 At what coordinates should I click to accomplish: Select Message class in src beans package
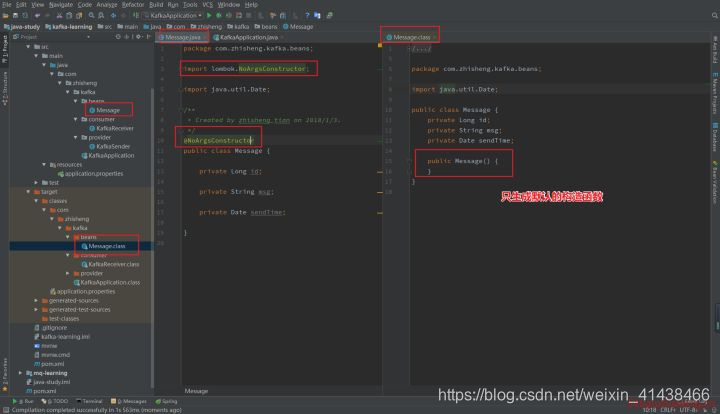[105, 111]
